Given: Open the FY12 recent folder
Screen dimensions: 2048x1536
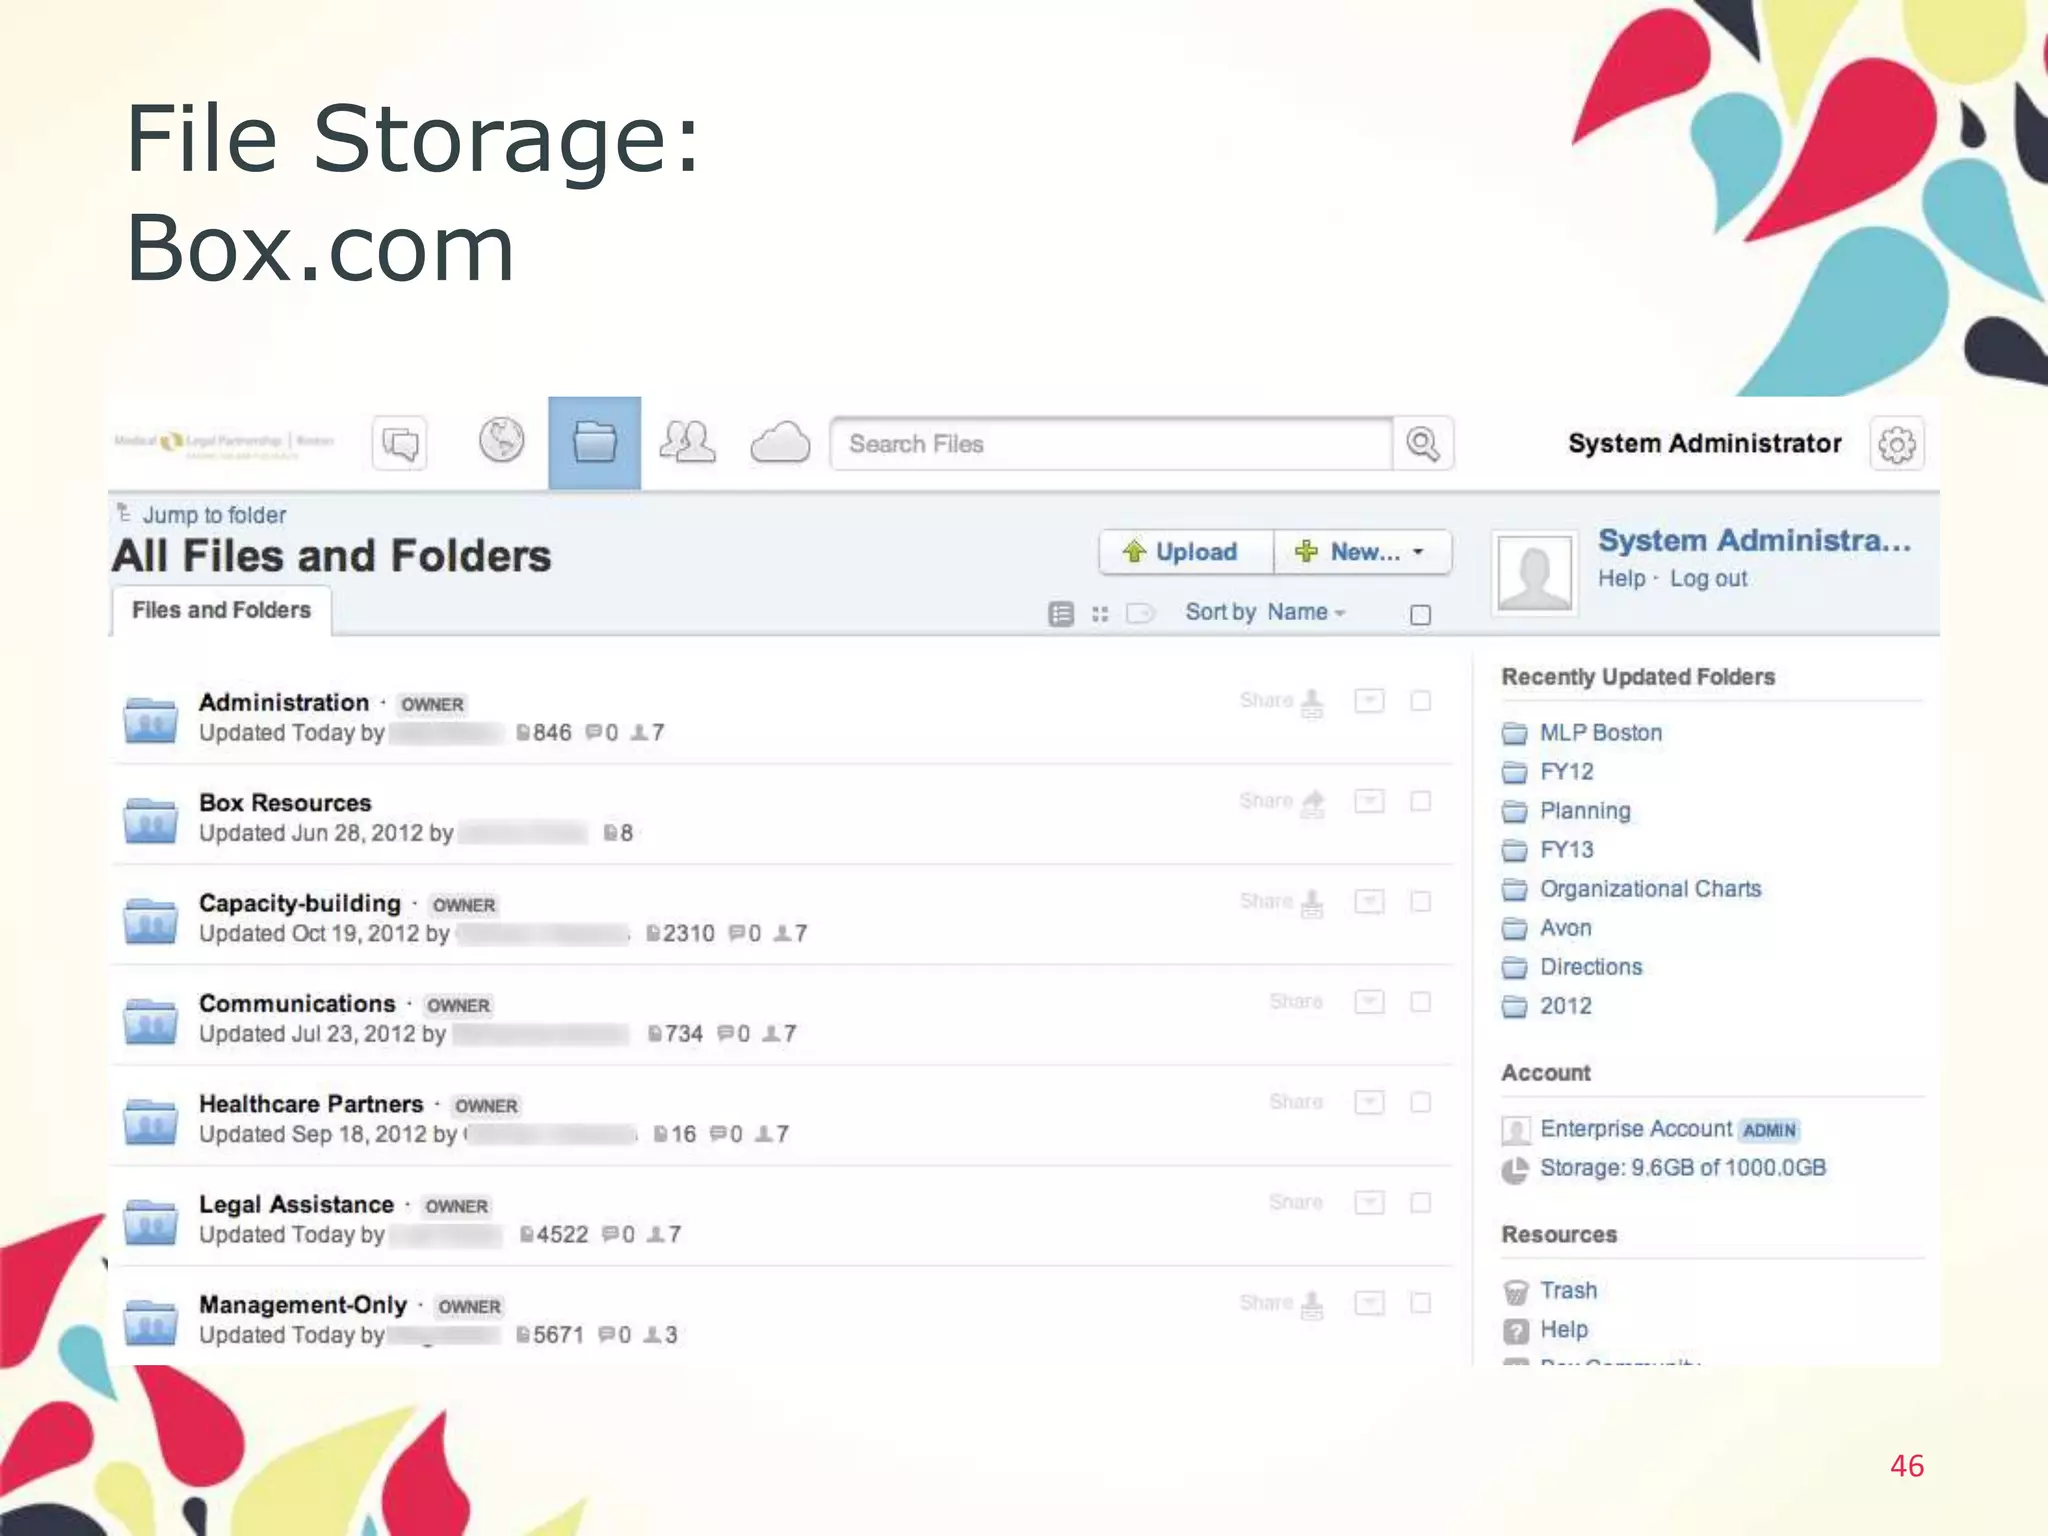Looking at the screenshot, I should point(1567,772).
